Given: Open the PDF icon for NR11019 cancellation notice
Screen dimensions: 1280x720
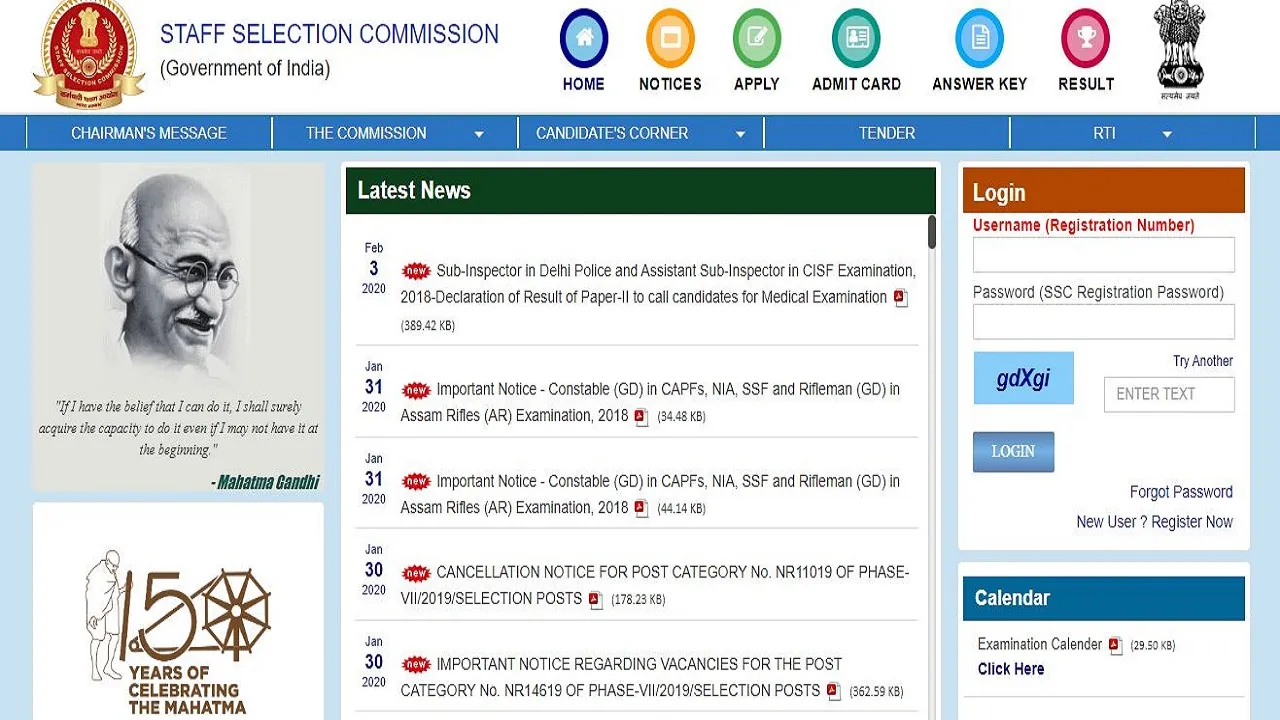Looking at the screenshot, I should click(595, 600).
